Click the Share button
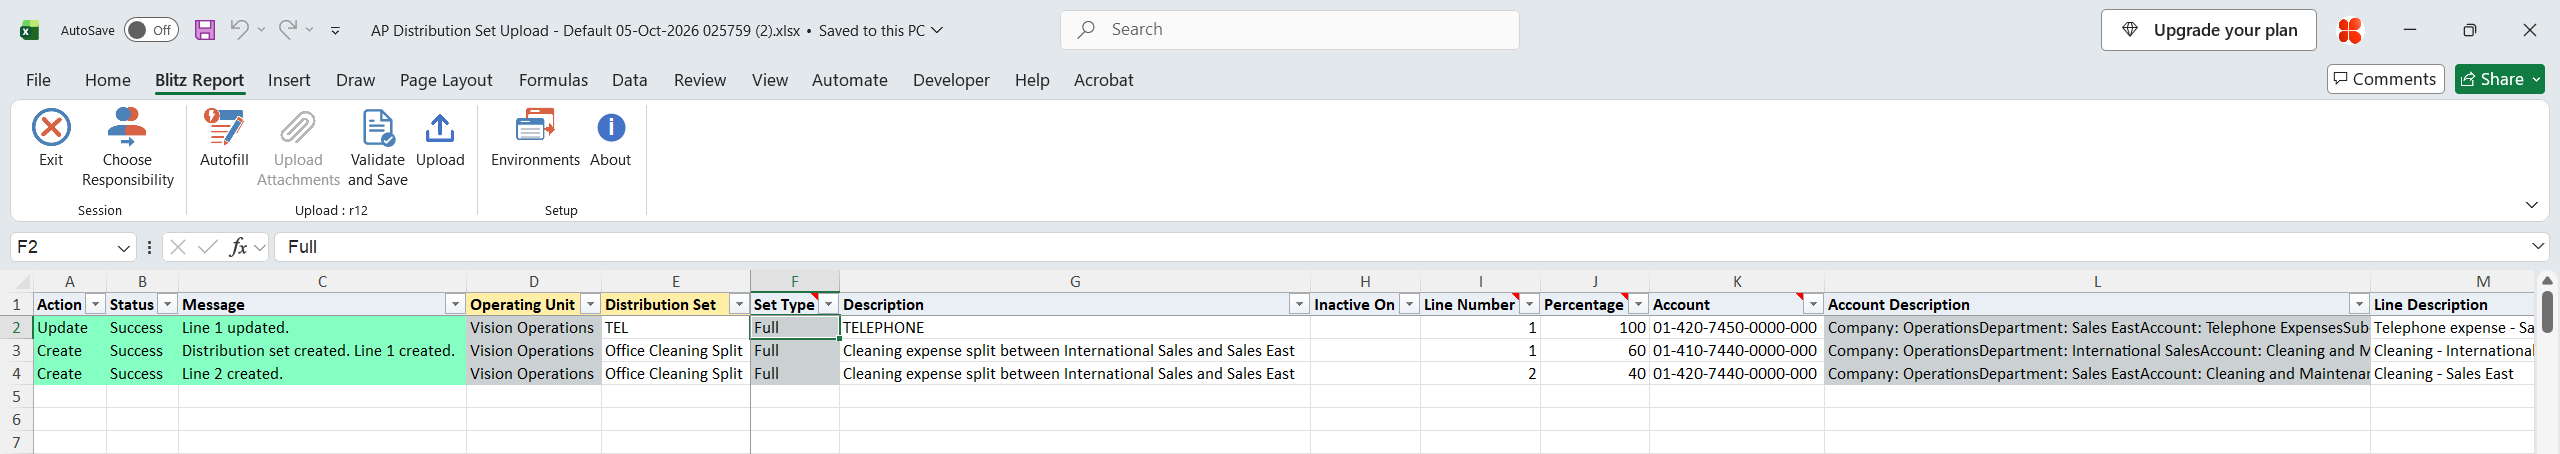This screenshot has height=454, width=2560. (2499, 79)
